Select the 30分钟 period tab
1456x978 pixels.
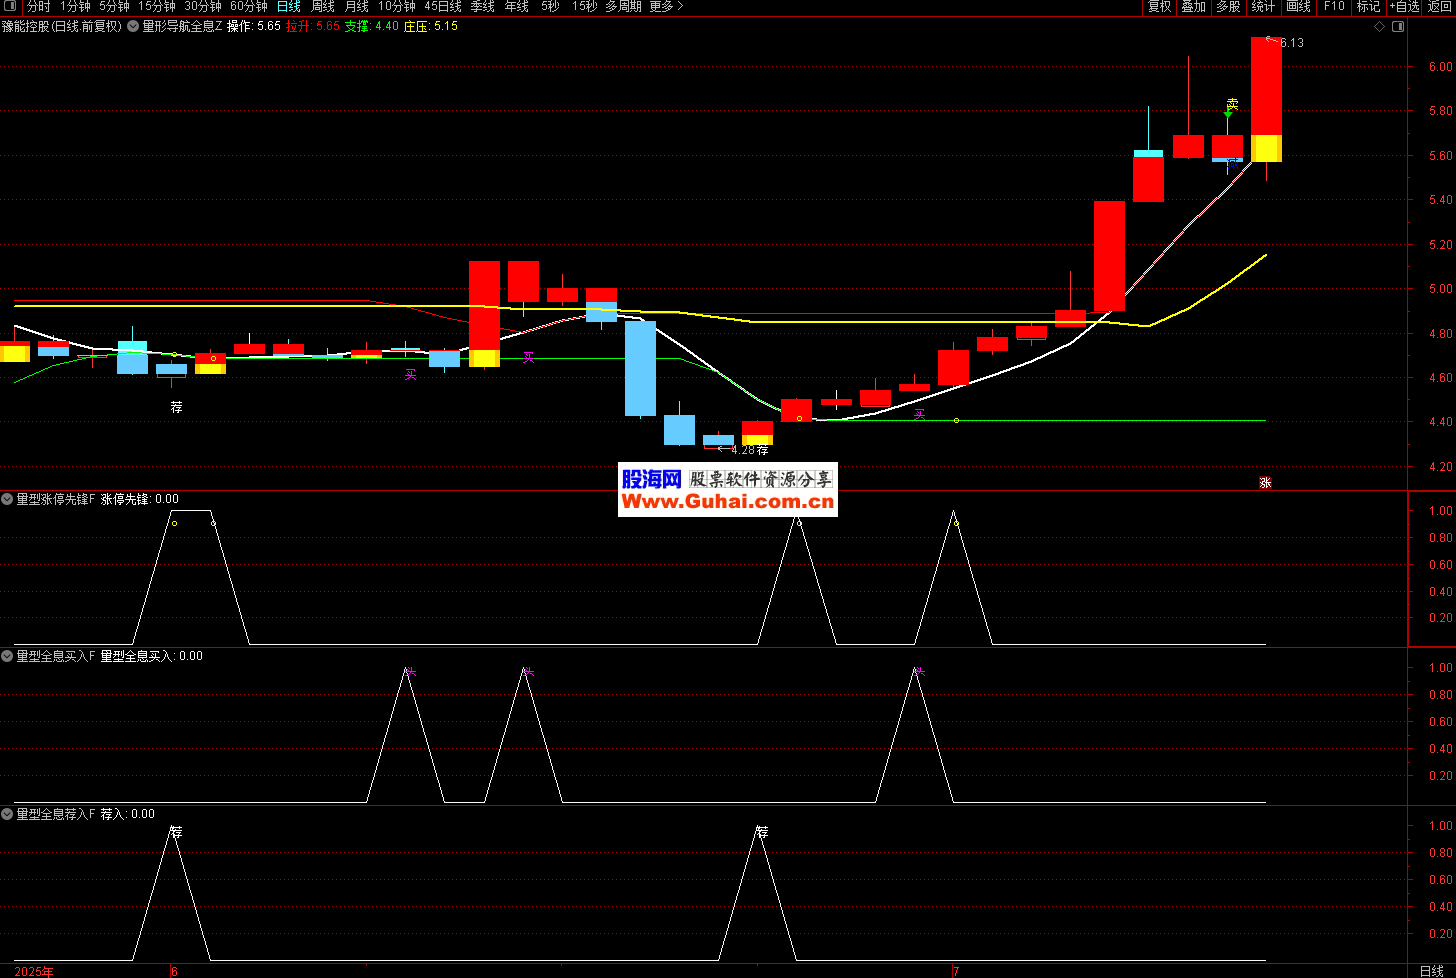coord(203,7)
